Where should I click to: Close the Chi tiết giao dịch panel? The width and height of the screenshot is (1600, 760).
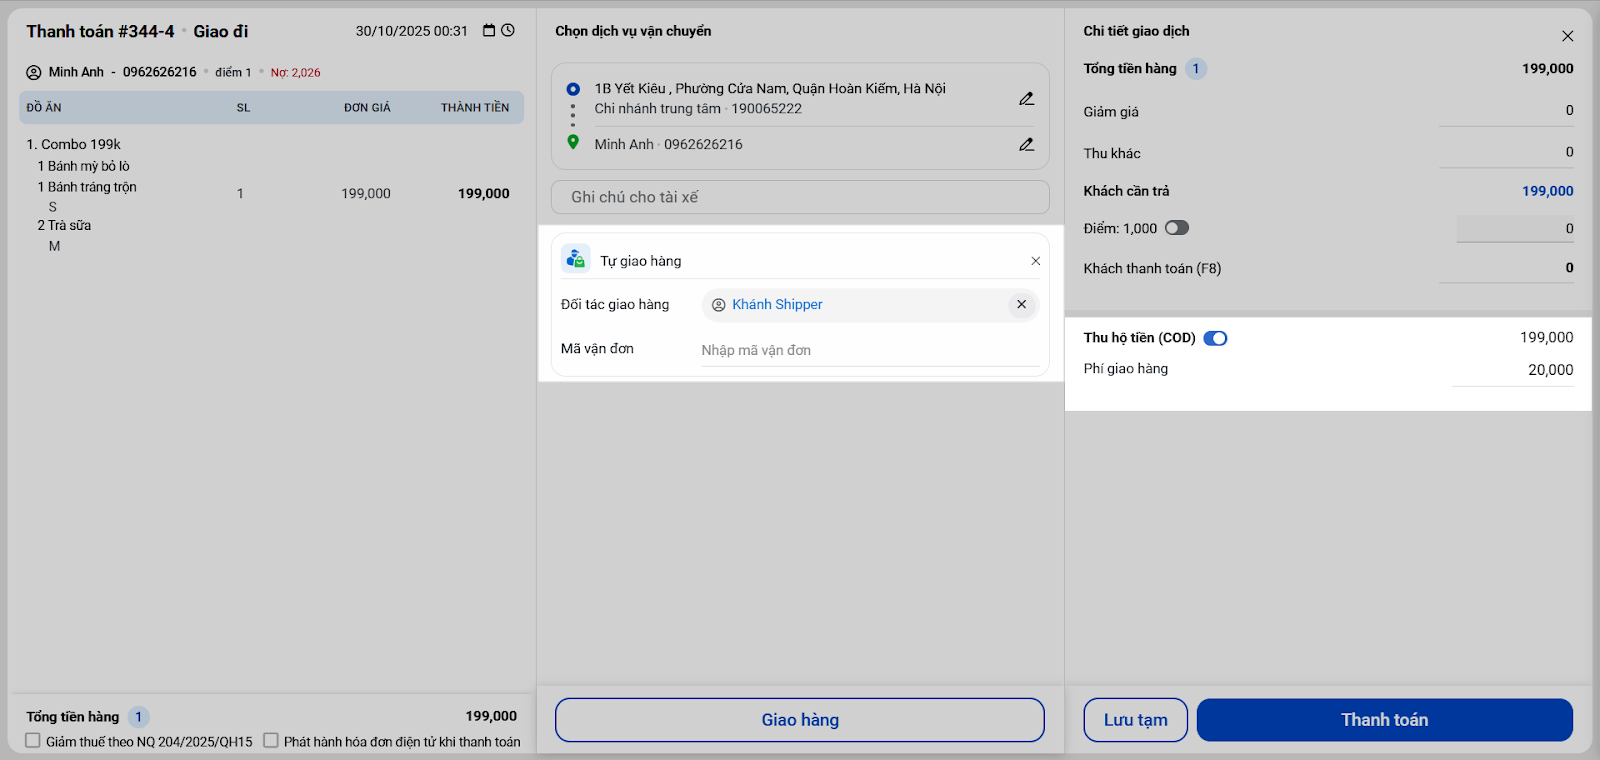[1567, 36]
